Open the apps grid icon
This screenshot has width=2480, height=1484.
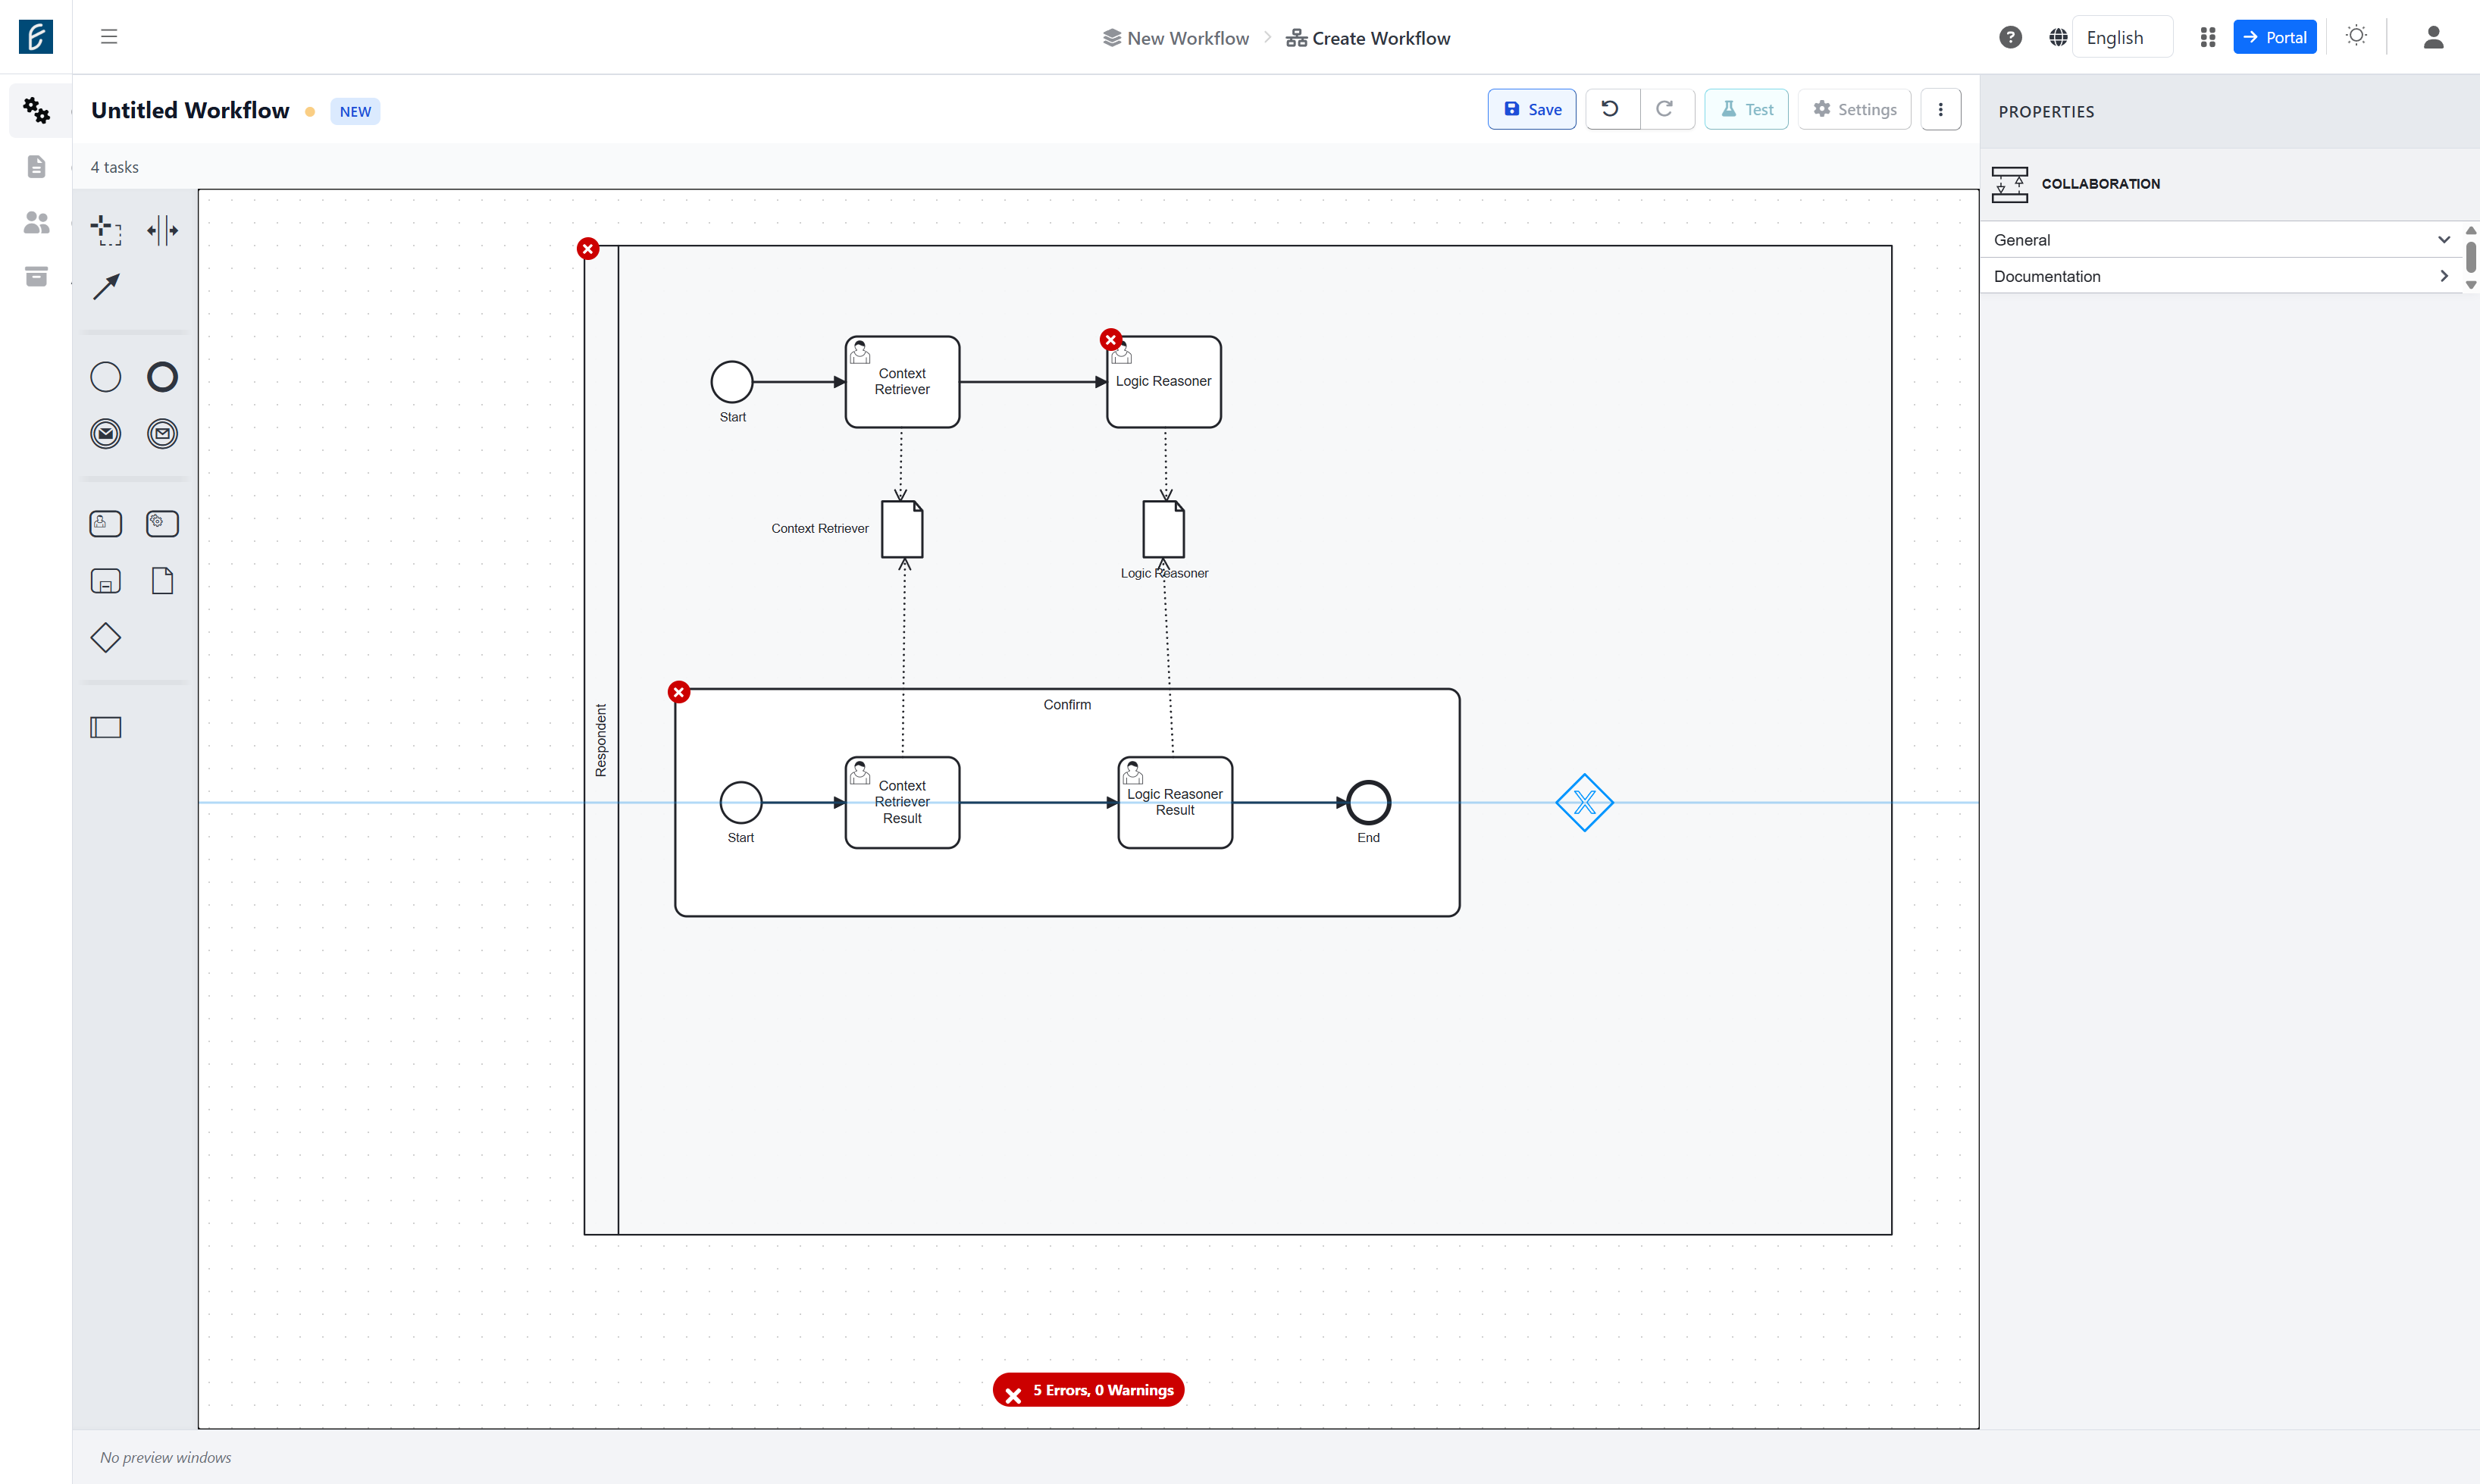click(x=2208, y=38)
